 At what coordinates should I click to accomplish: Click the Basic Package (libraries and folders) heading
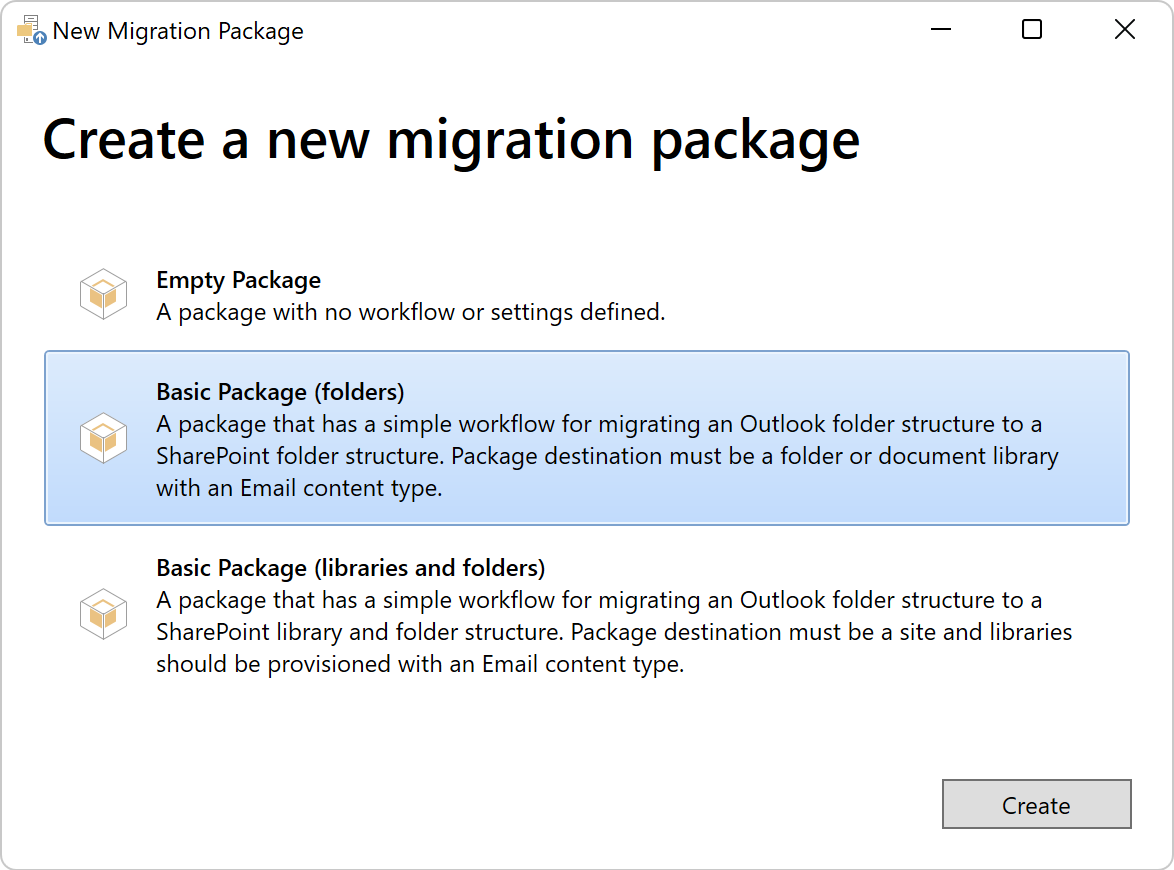pyautogui.click(x=350, y=567)
